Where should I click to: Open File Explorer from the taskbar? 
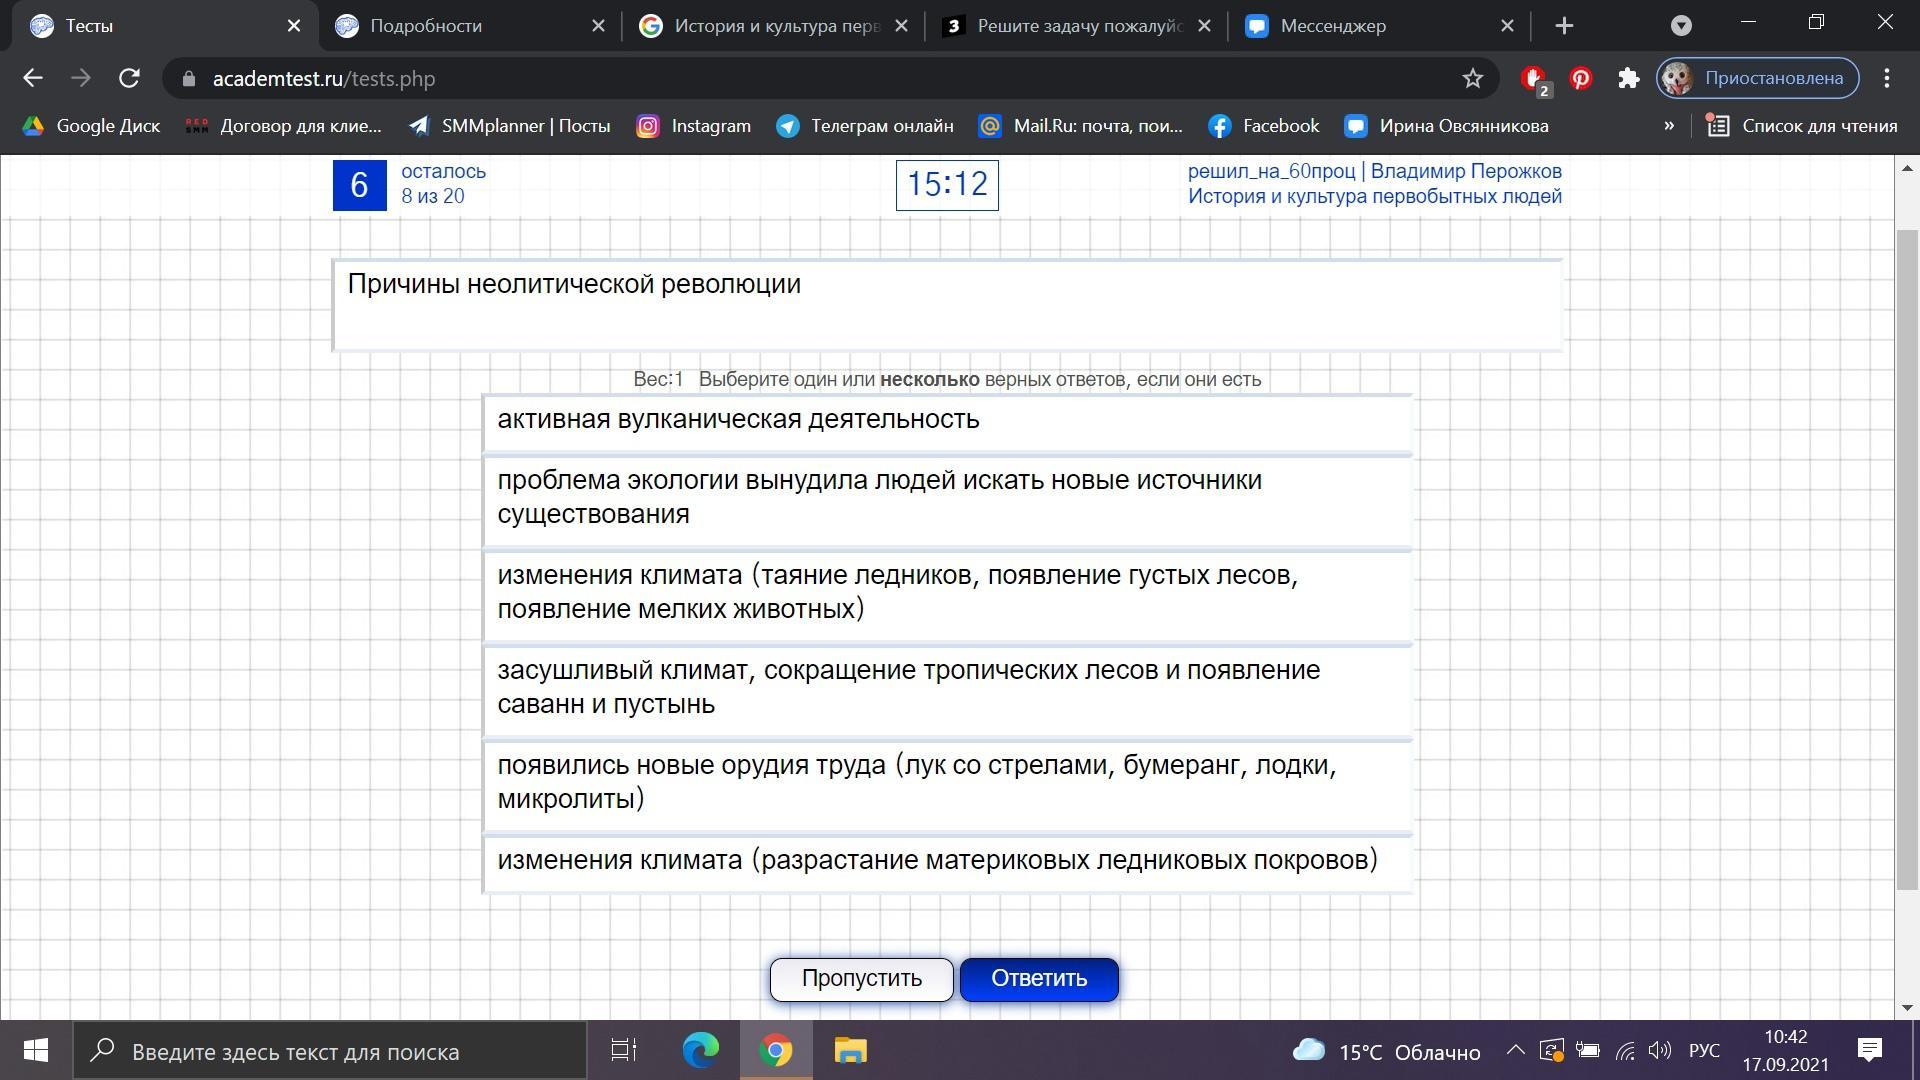[850, 1051]
